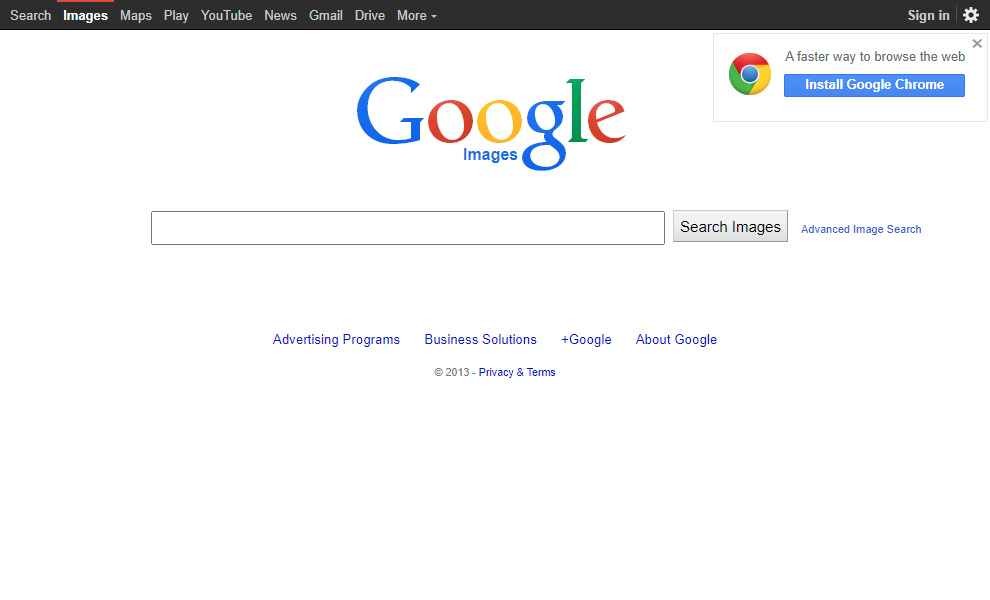Open the Privacy & Terms link
Viewport: 990px width, 600px height.
[x=517, y=373]
